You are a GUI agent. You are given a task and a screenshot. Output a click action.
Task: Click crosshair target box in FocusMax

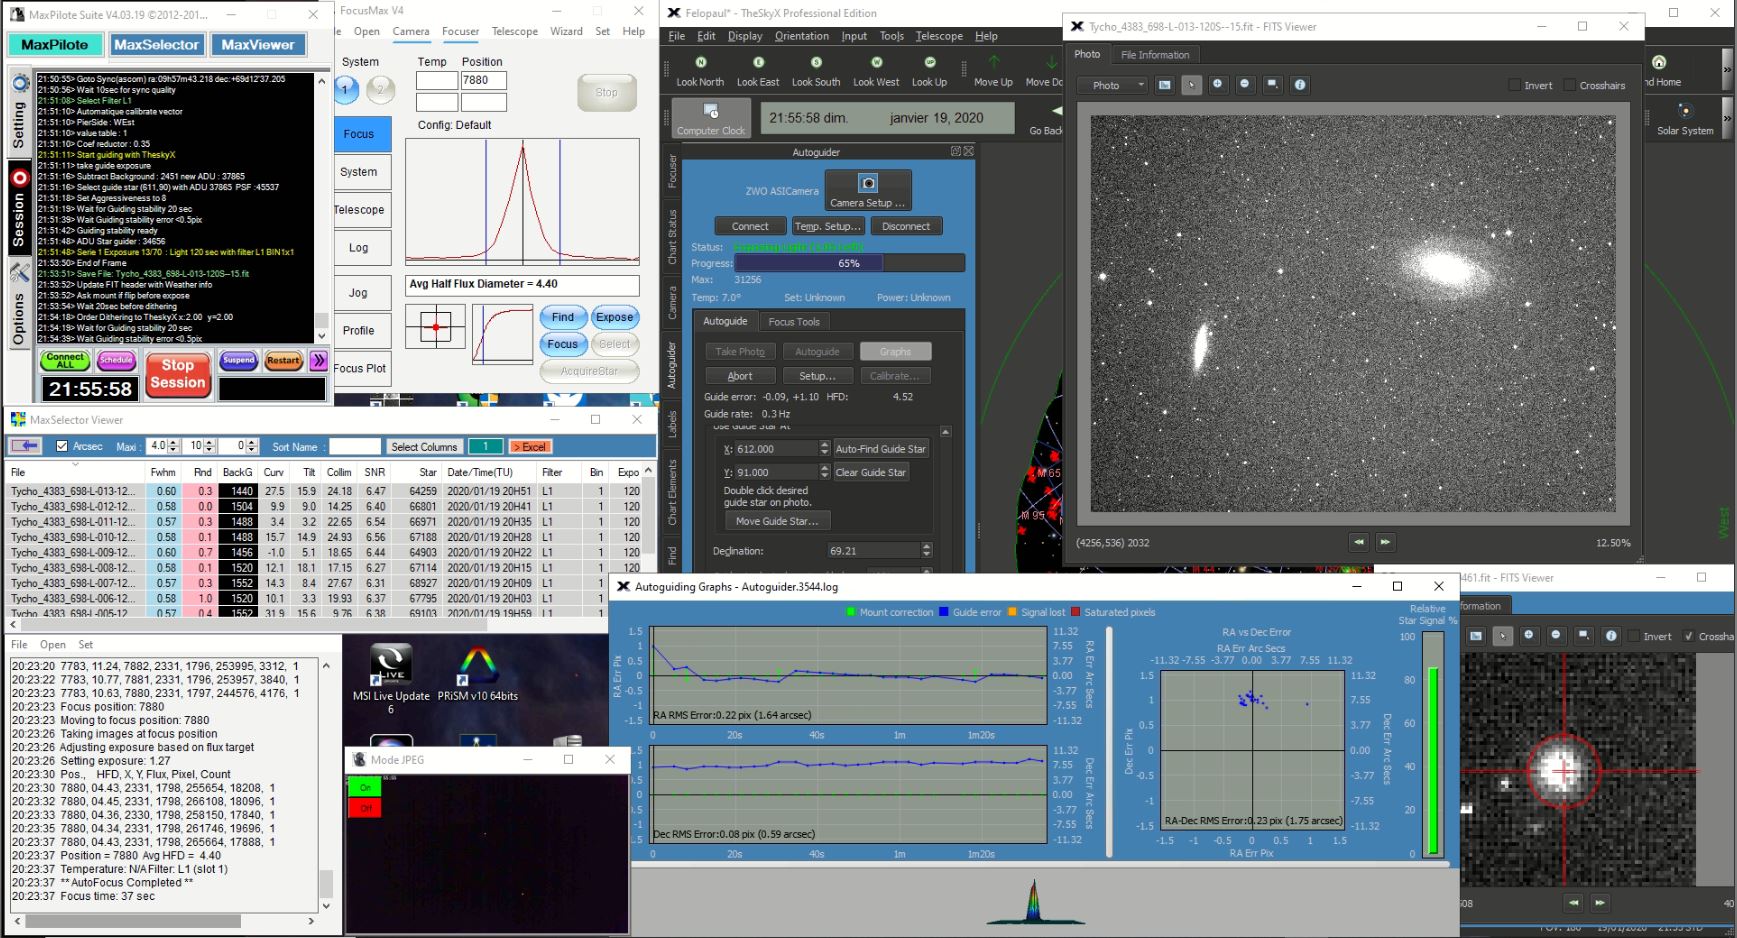[435, 327]
